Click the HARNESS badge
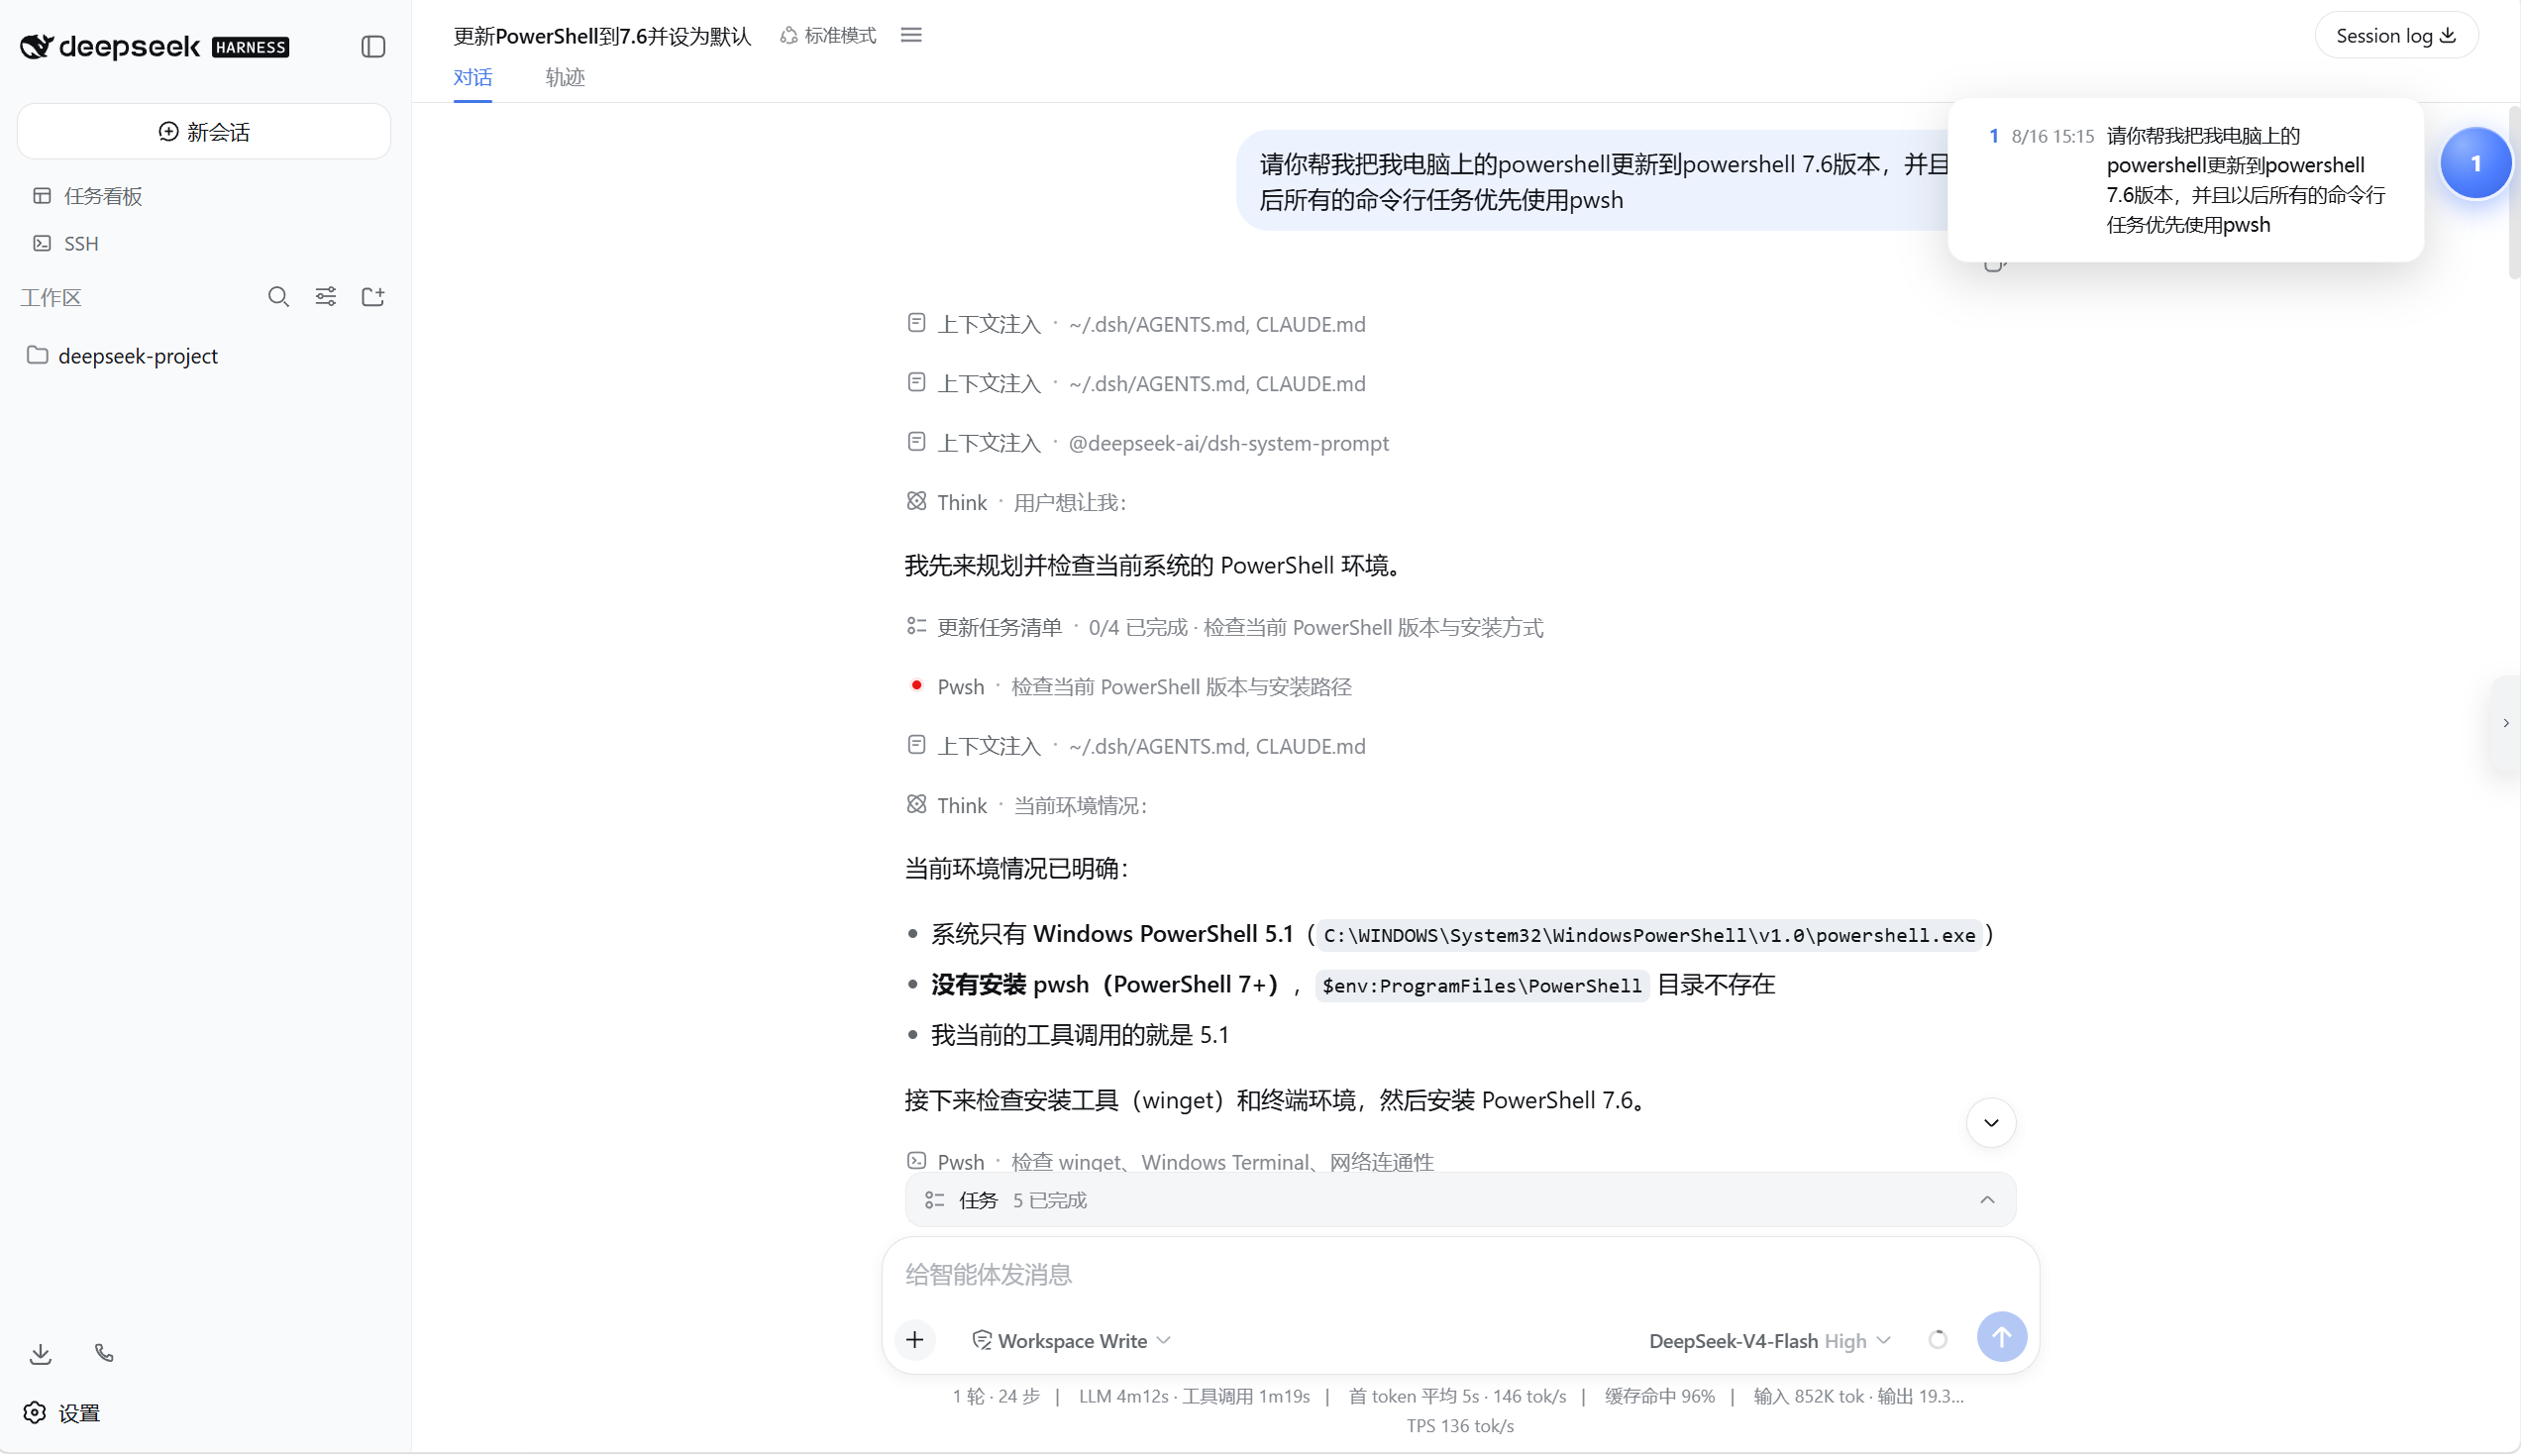Image resolution: width=2524 pixels, height=1456 pixels. (251, 47)
